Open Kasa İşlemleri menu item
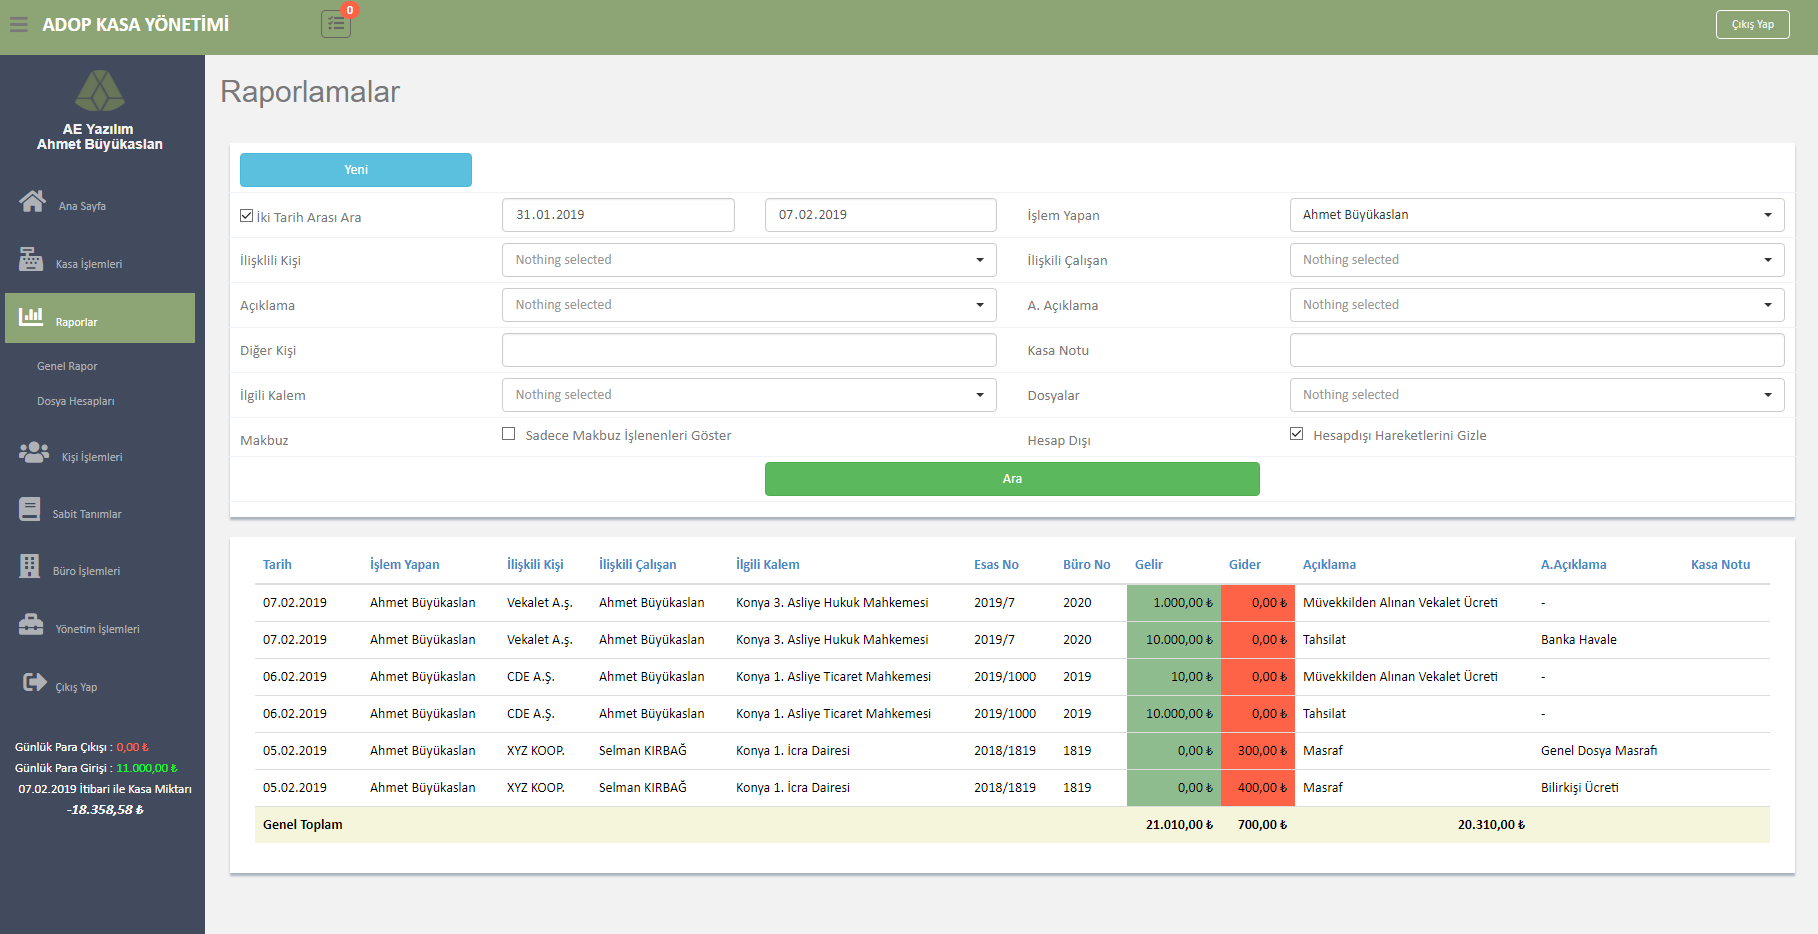 [89, 264]
